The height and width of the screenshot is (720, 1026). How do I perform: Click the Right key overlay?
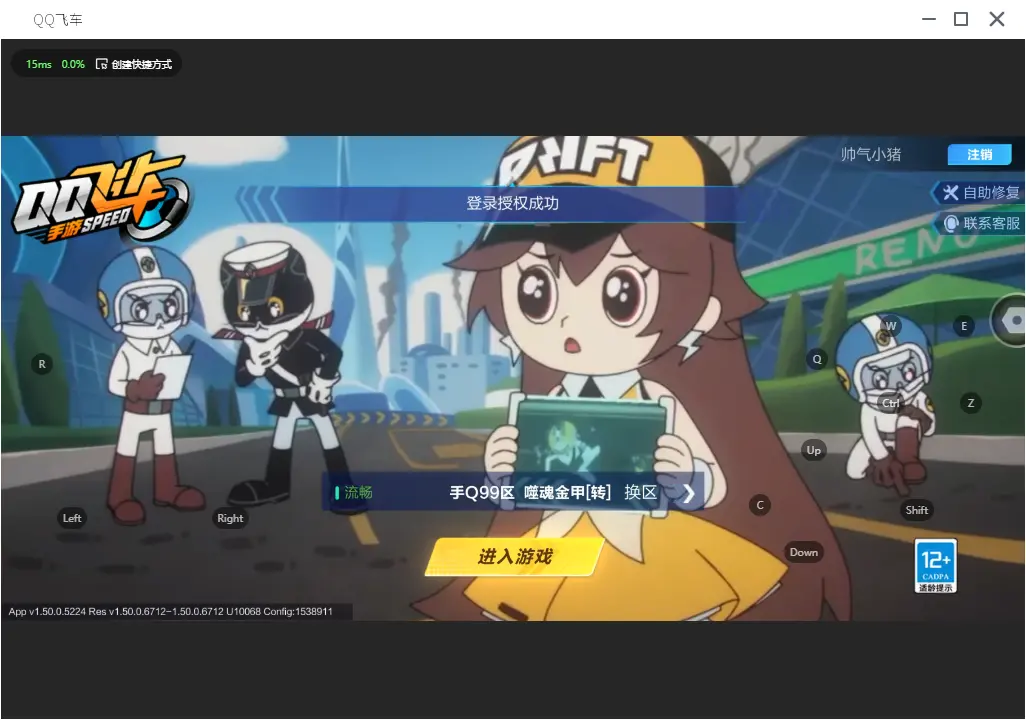click(230, 518)
